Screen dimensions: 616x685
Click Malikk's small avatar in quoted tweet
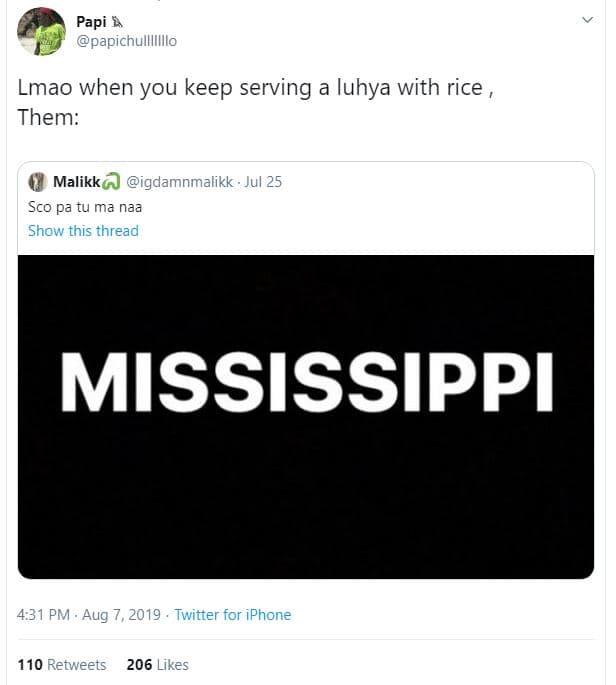(x=38, y=182)
